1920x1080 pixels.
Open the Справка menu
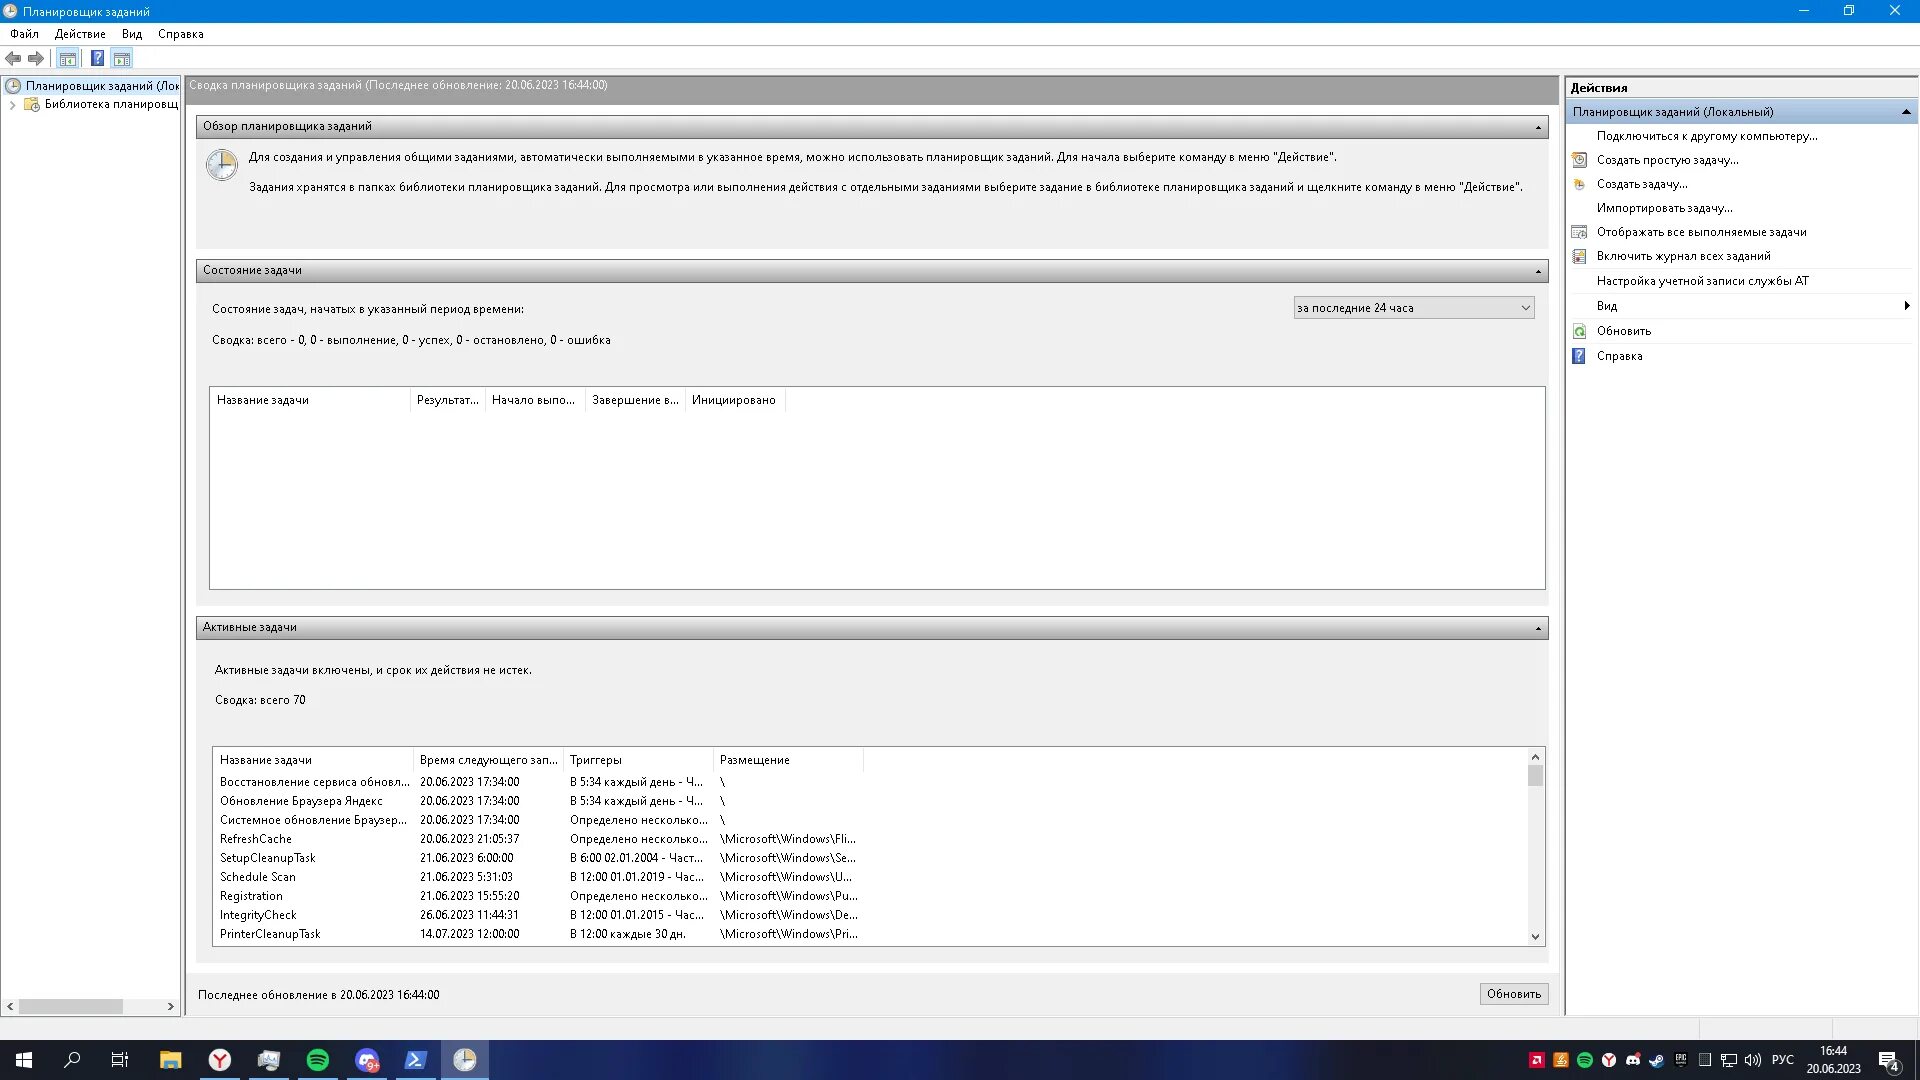[180, 34]
